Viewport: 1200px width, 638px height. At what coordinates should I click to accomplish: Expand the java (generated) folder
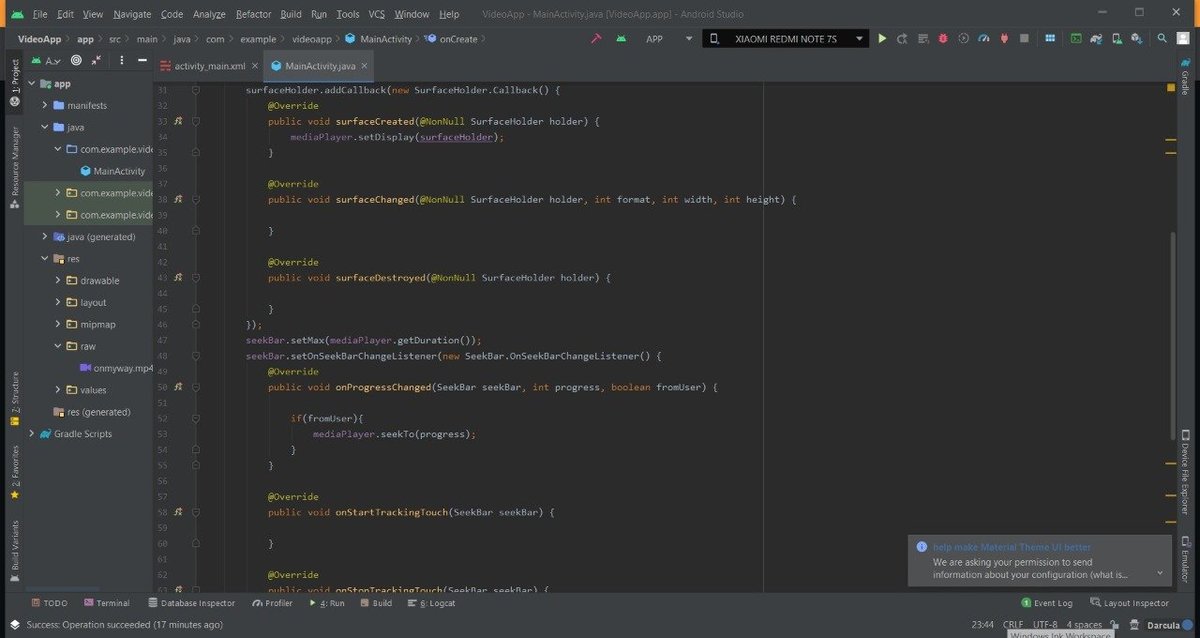[x=45, y=237]
